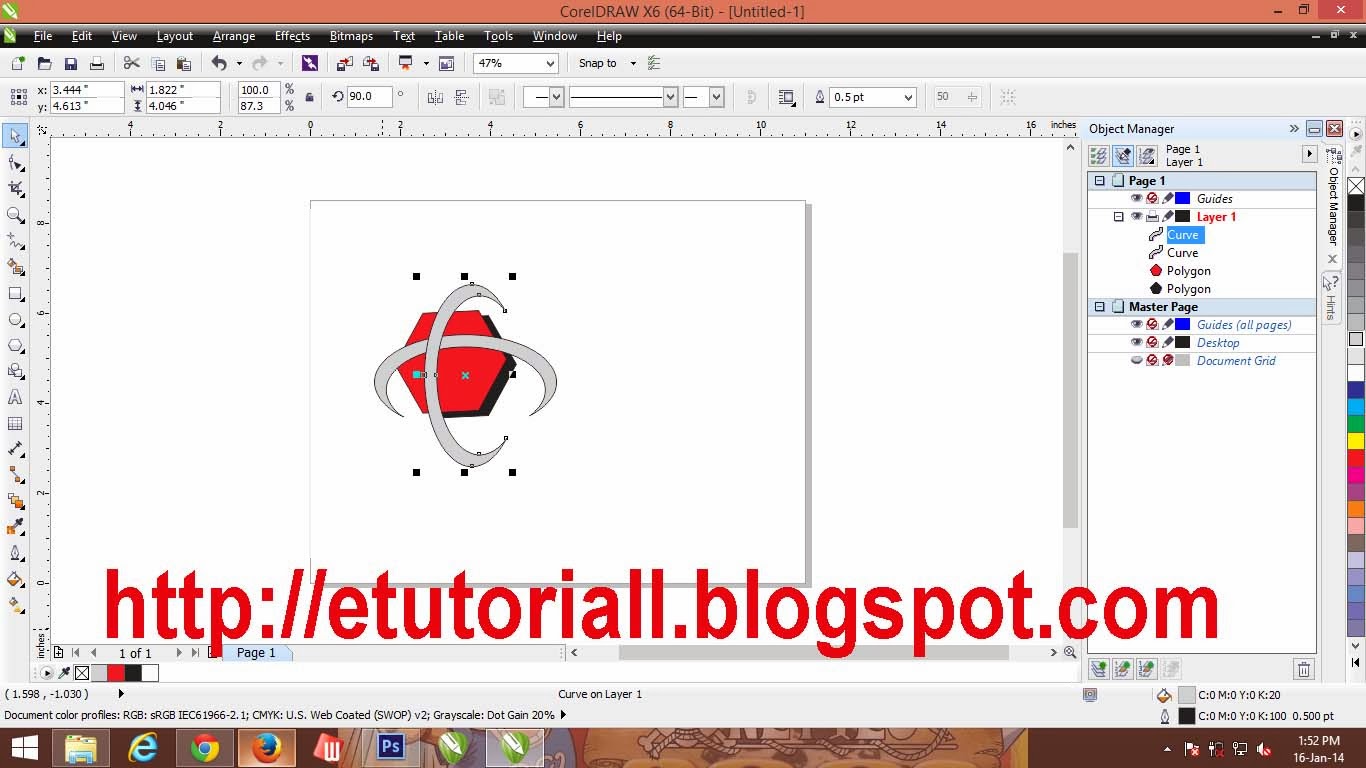Toggle printer icon of Layer 1
The height and width of the screenshot is (768, 1366).
coord(1152,217)
